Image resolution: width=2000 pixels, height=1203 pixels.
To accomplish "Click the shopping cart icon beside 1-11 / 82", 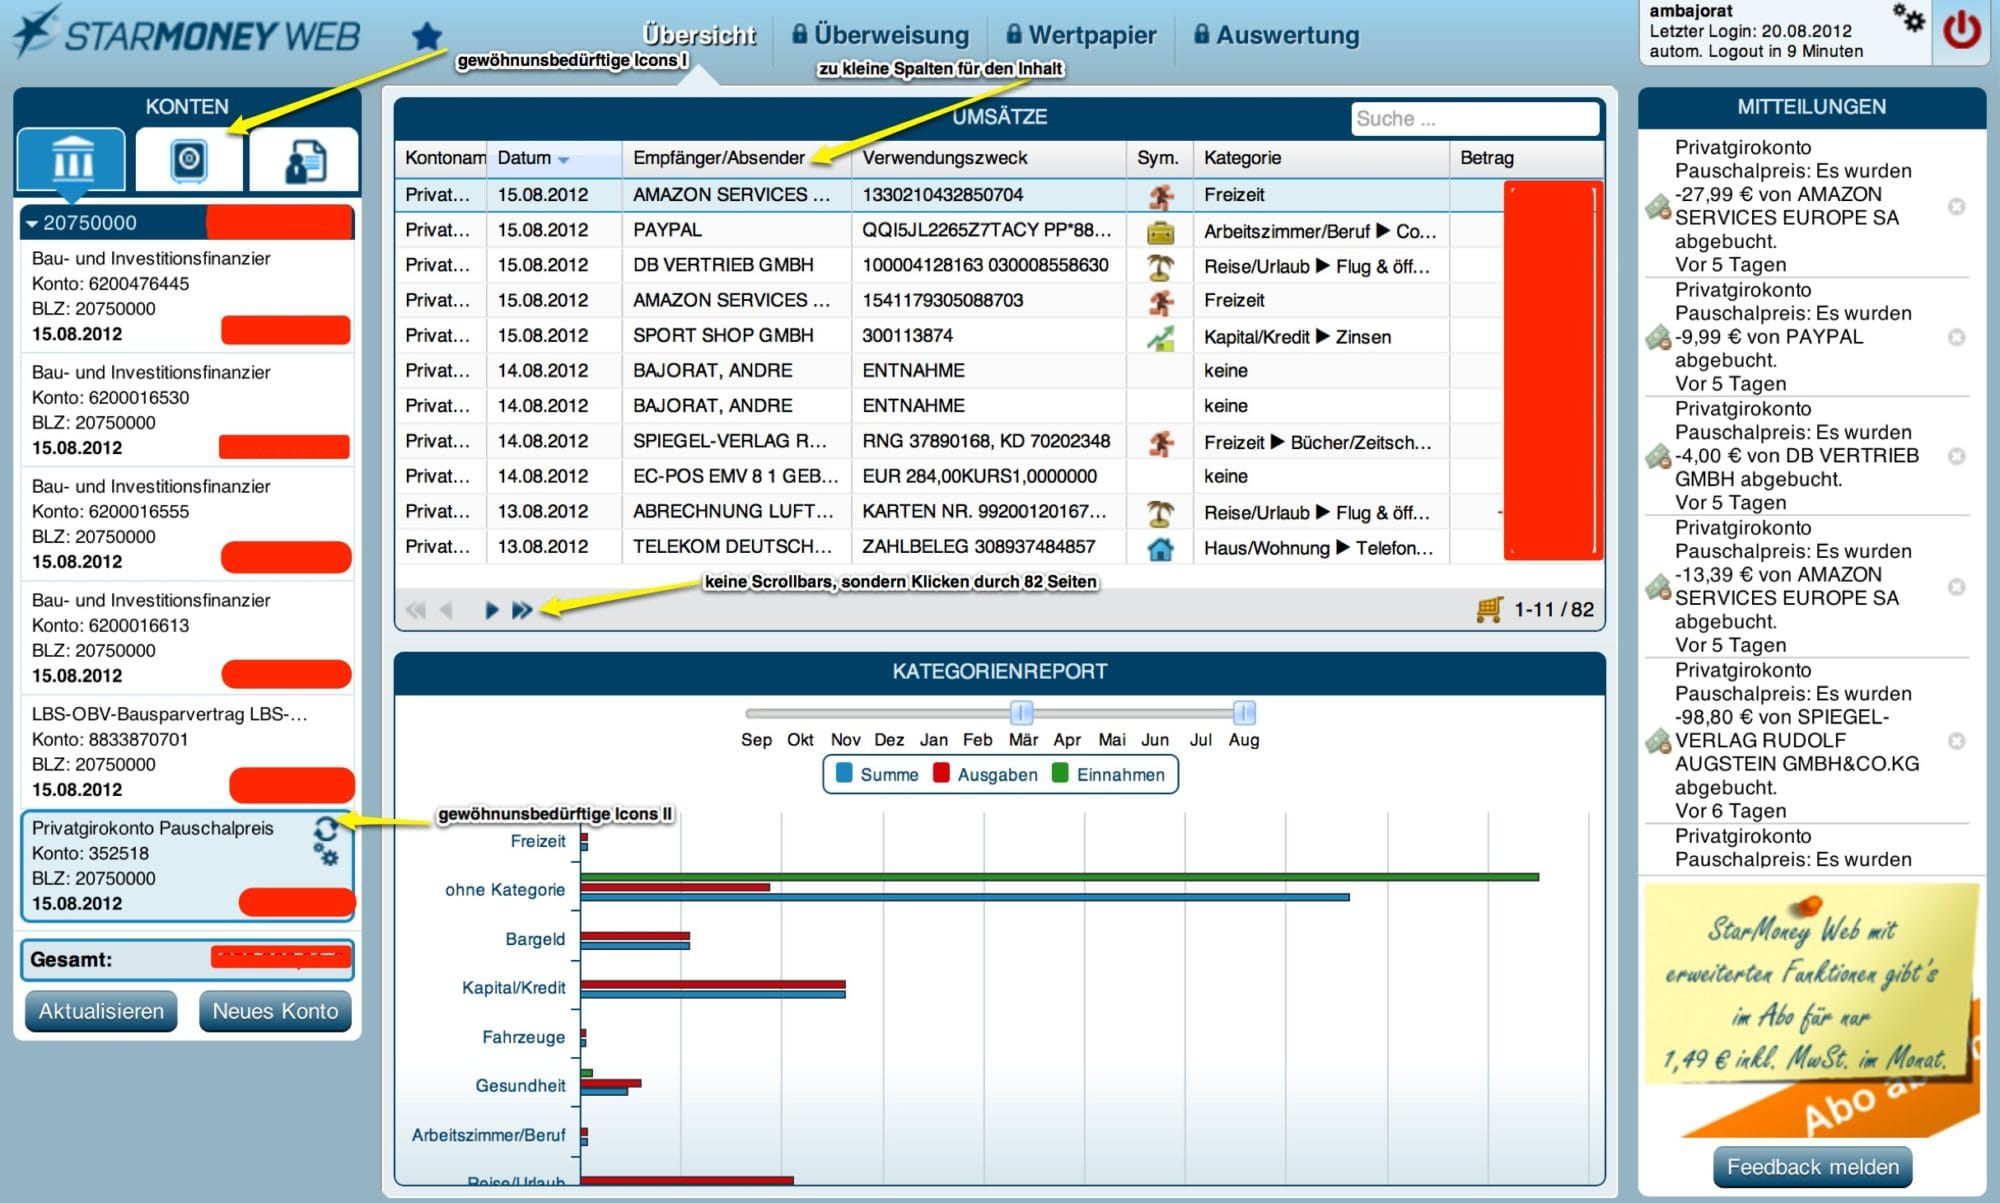I will pyautogui.click(x=1489, y=609).
